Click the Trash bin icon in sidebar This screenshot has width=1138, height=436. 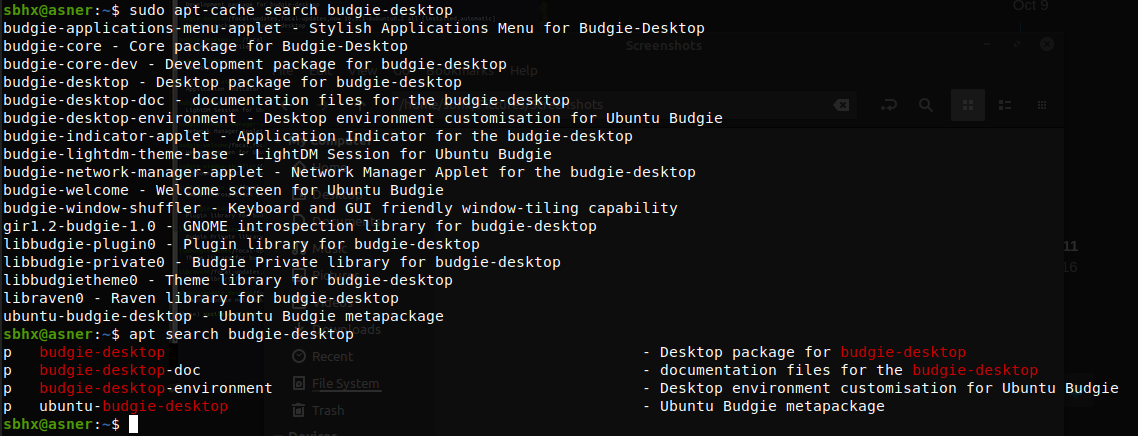point(298,410)
